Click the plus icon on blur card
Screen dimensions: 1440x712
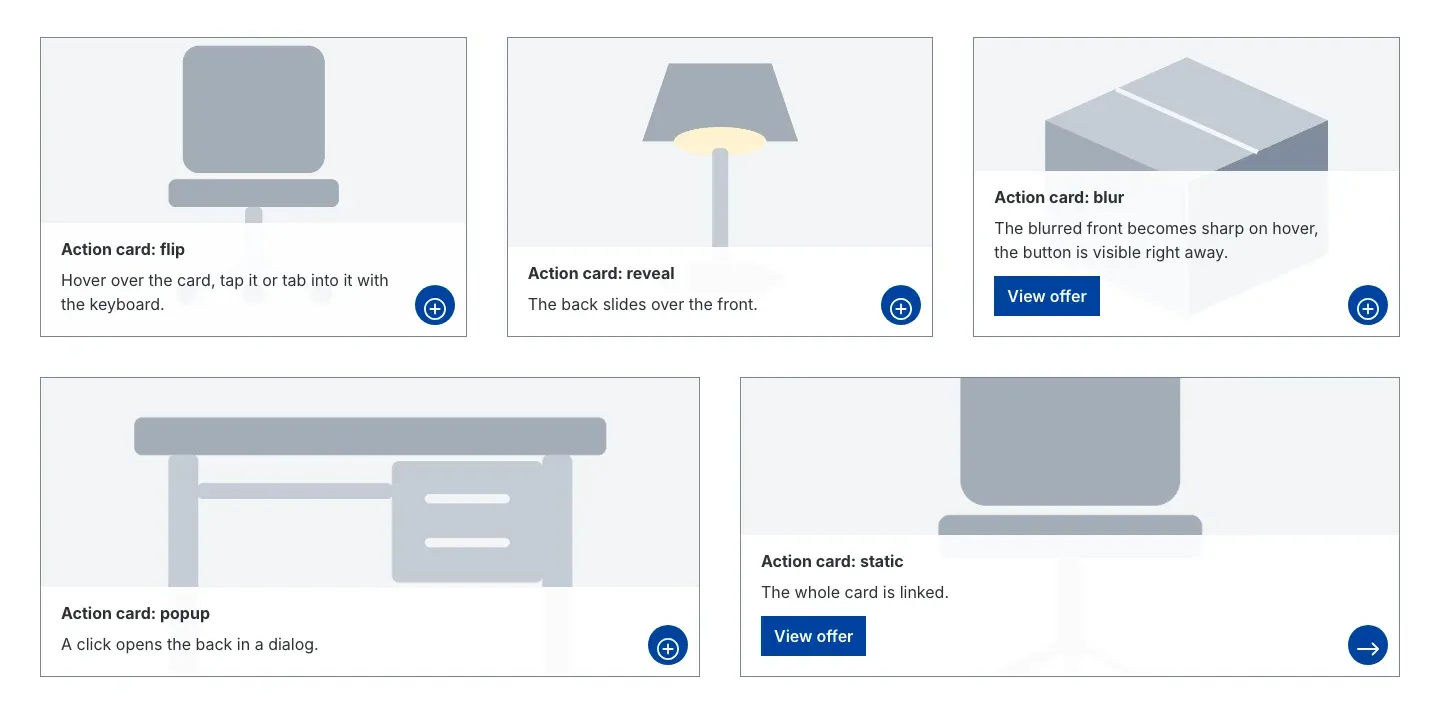[x=1368, y=306]
